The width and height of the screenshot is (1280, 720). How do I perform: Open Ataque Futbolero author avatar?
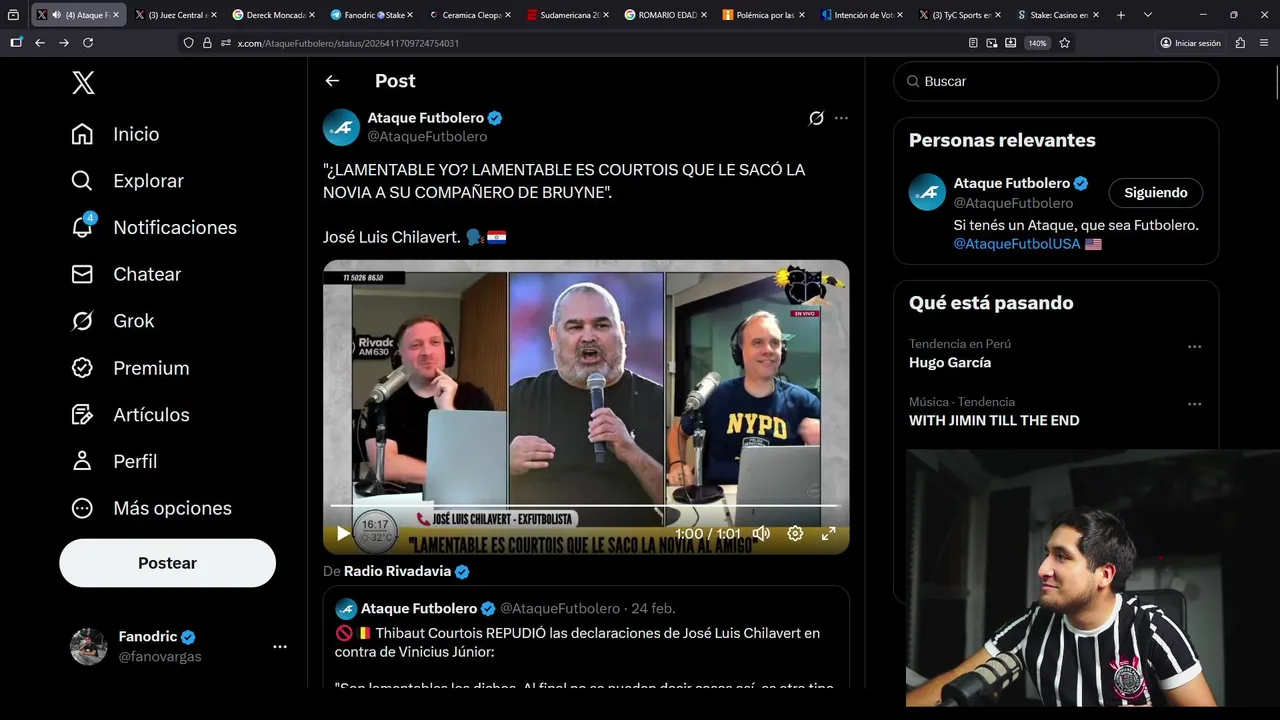pos(341,127)
